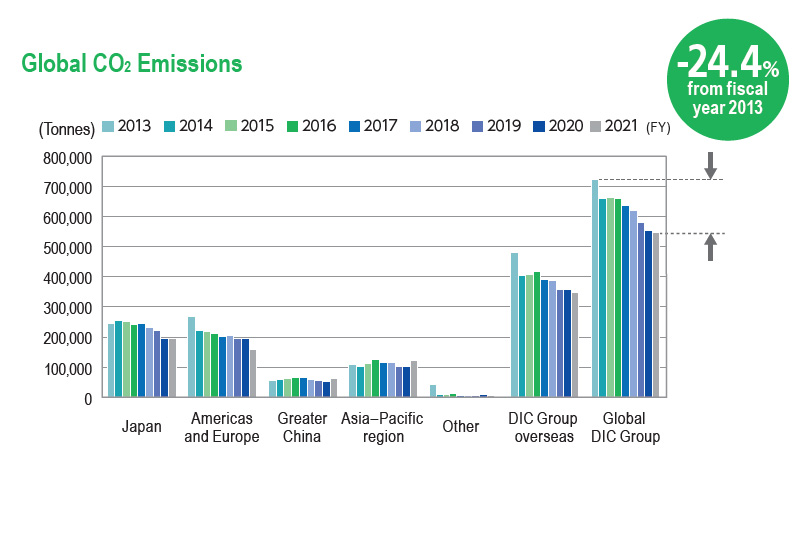Click the 2020 legend color swatch
The image size is (800, 550).
click(x=539, y=127)
